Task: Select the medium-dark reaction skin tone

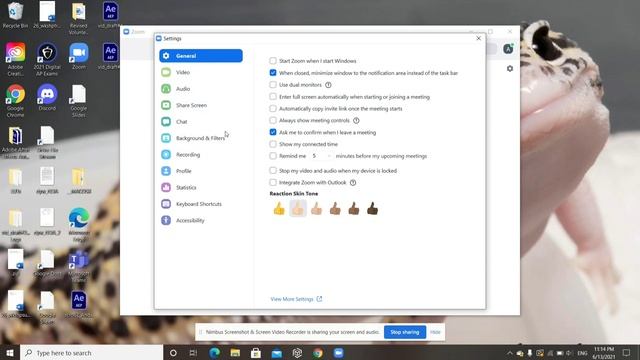Action: 354,209
